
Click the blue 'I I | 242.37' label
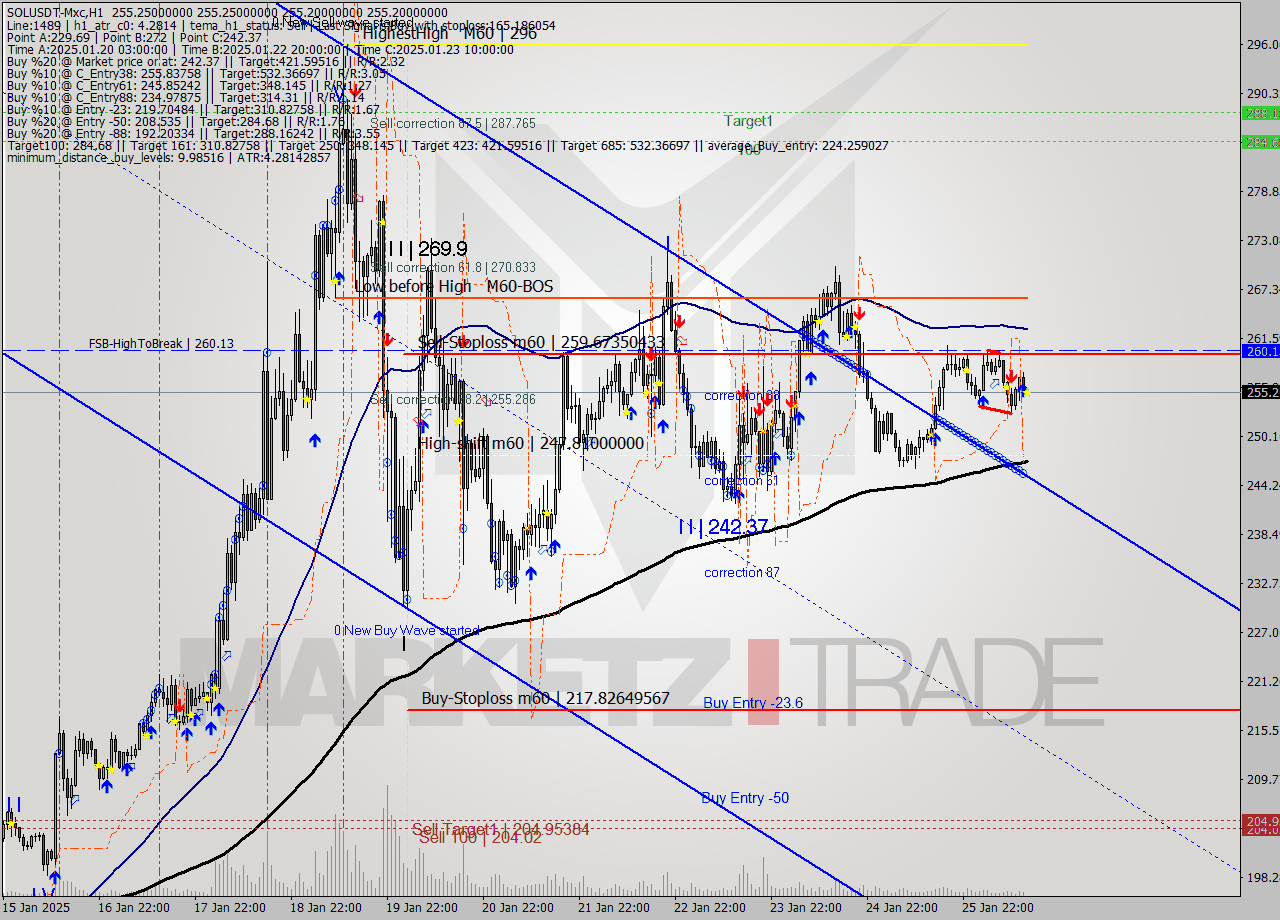pyautogui.click(x=722, y=526)
